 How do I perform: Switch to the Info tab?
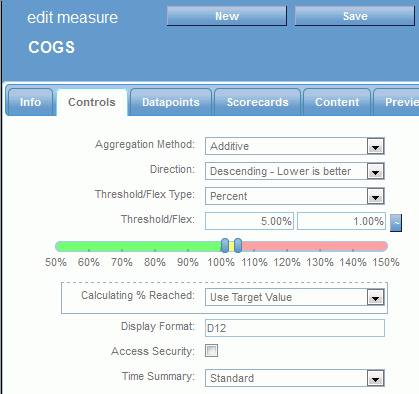click(30, 102)
